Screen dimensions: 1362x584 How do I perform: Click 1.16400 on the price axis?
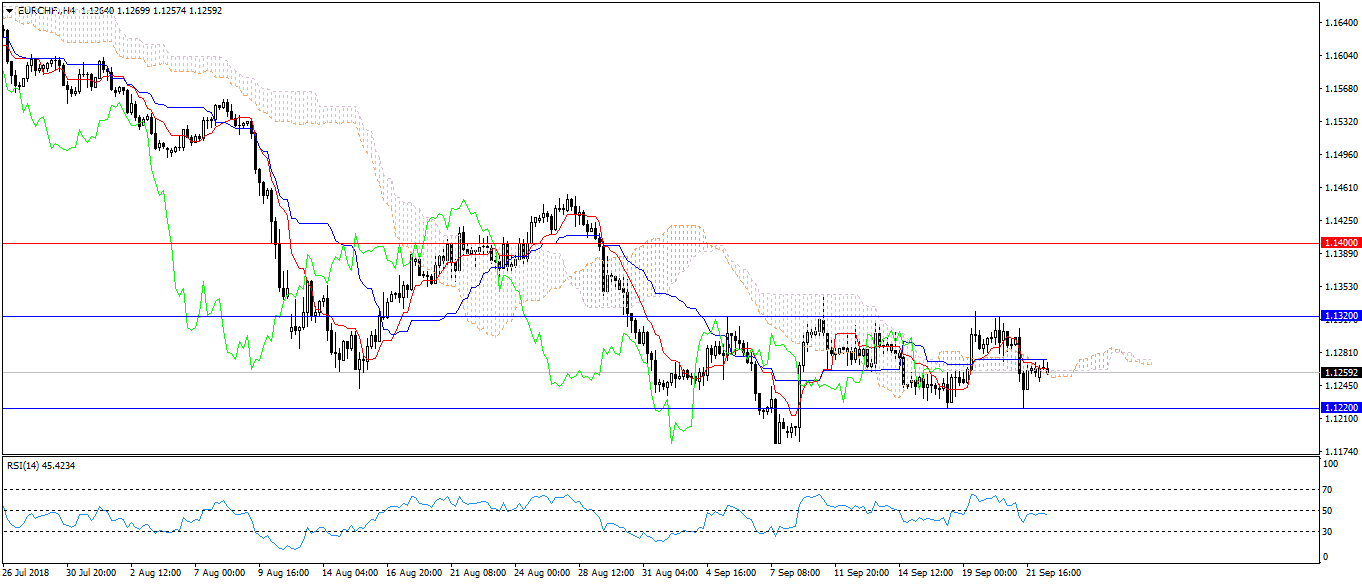[x=1338, y=22]
